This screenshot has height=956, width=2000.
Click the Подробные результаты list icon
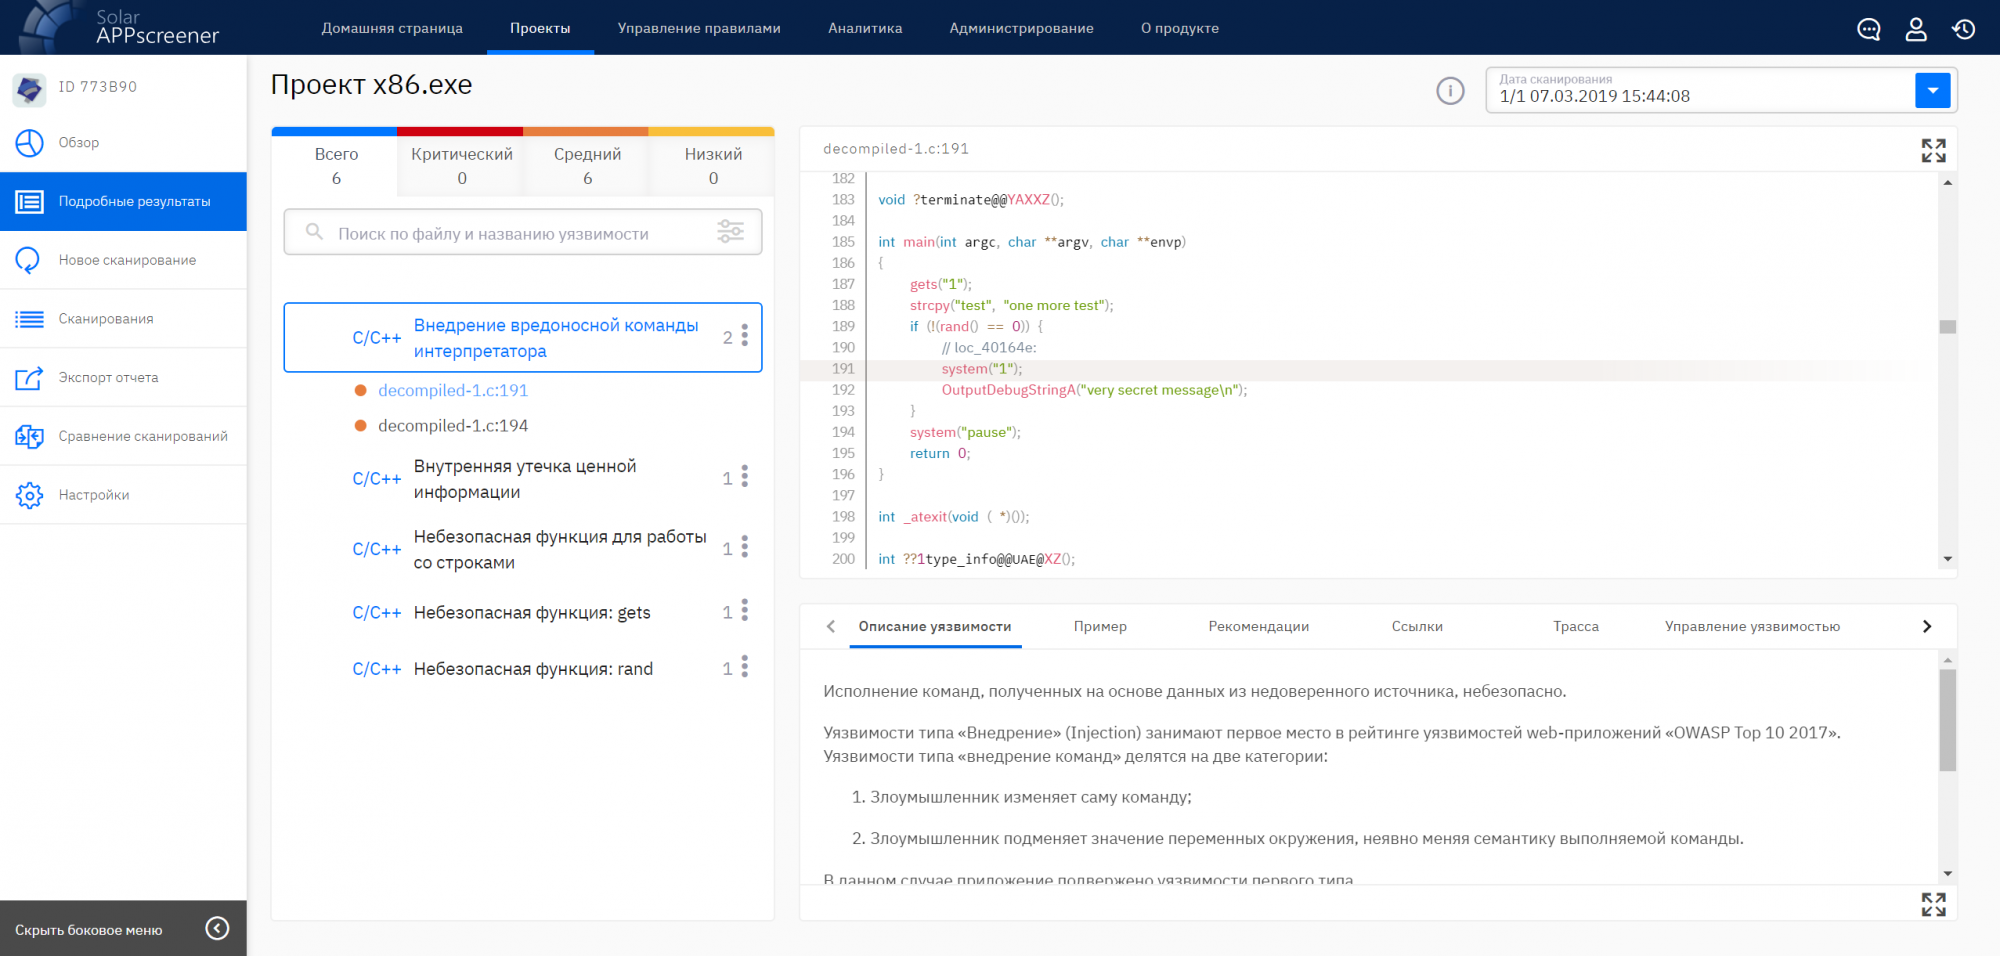pyautogui.click(x=29, y=202)
